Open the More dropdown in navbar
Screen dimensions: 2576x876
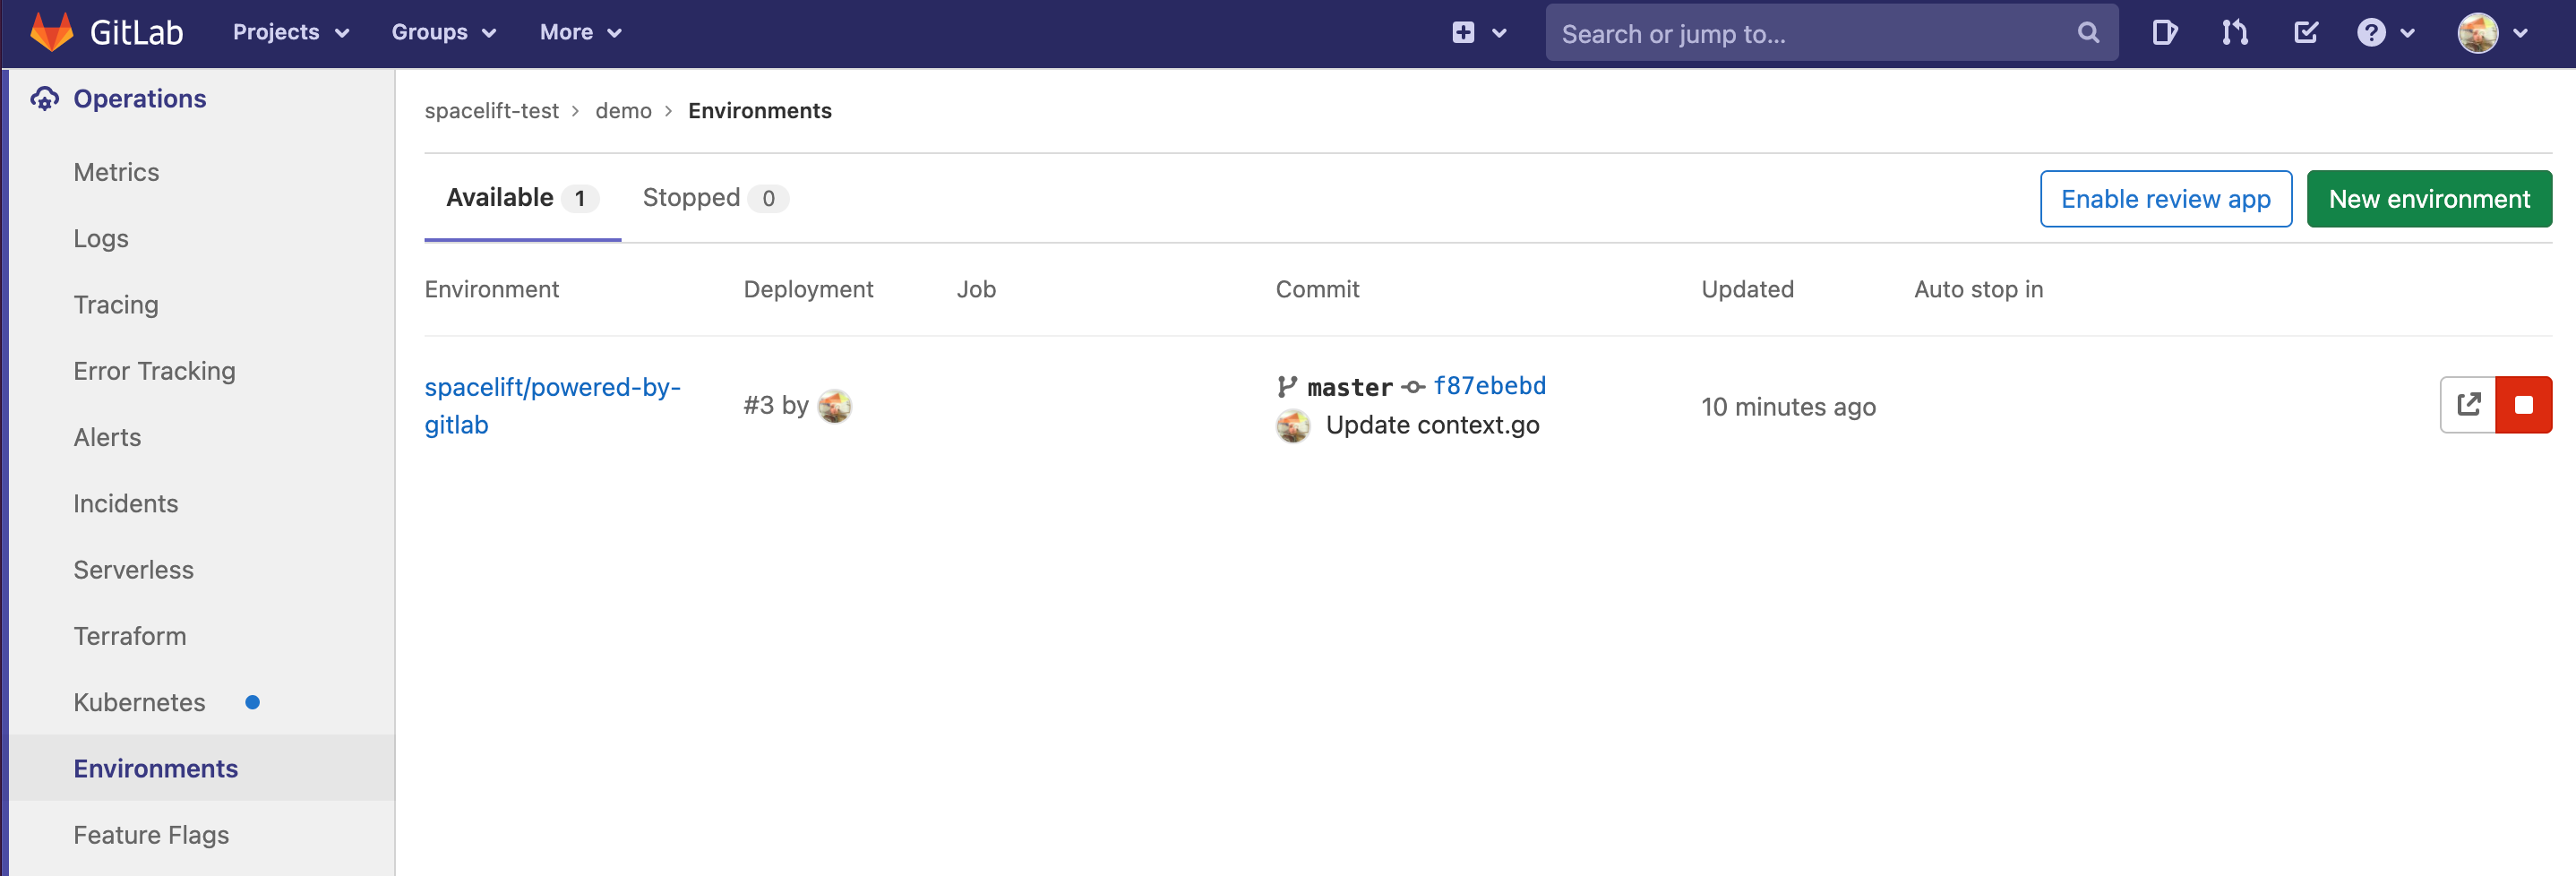coord(580,33)
